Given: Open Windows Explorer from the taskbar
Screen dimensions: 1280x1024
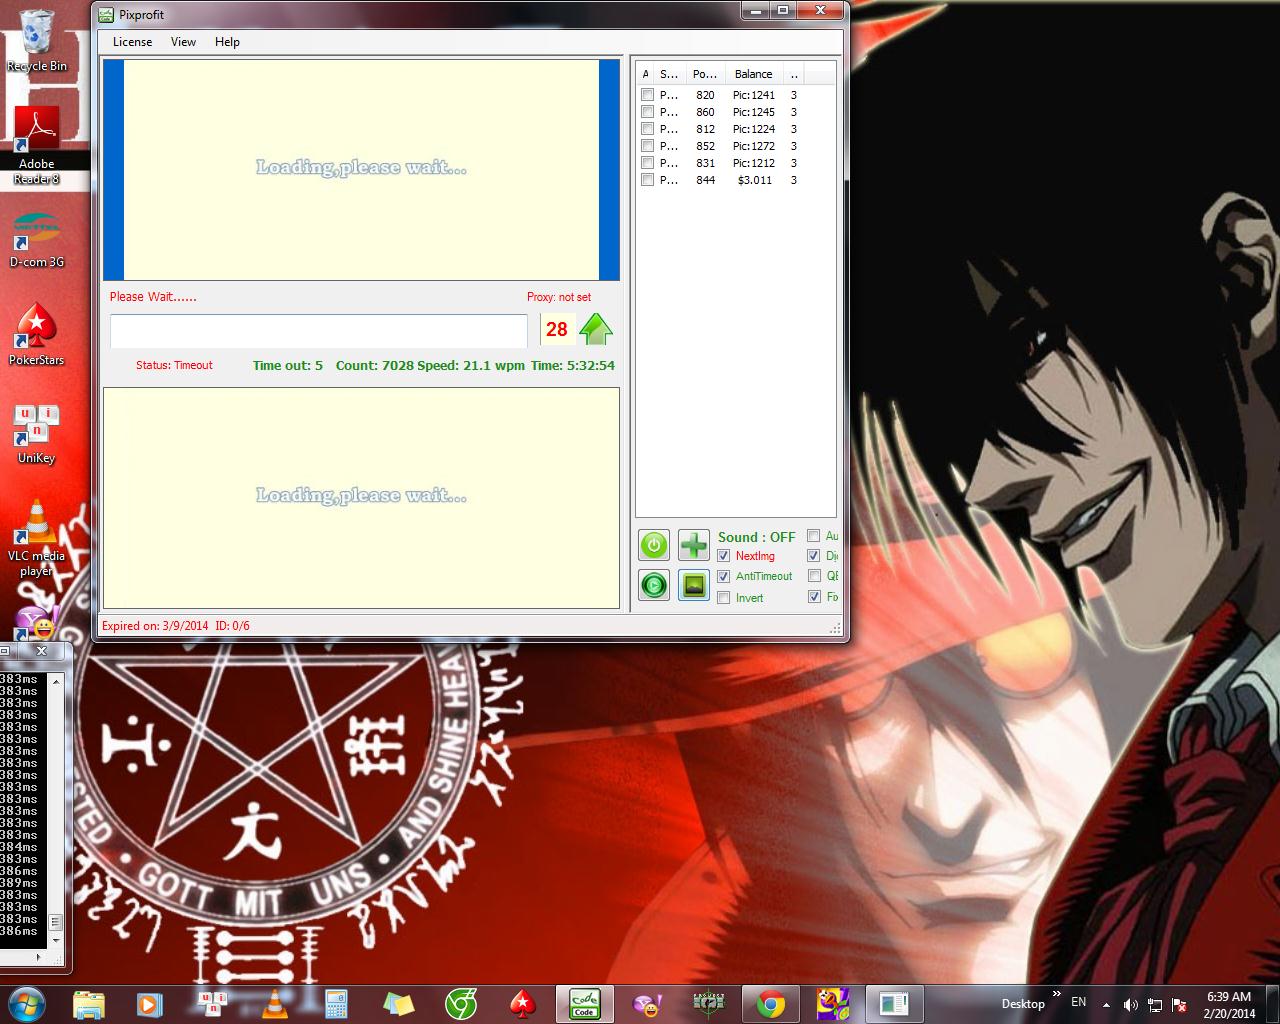Looking at the screenshot, I should [x=89, y=1003].
